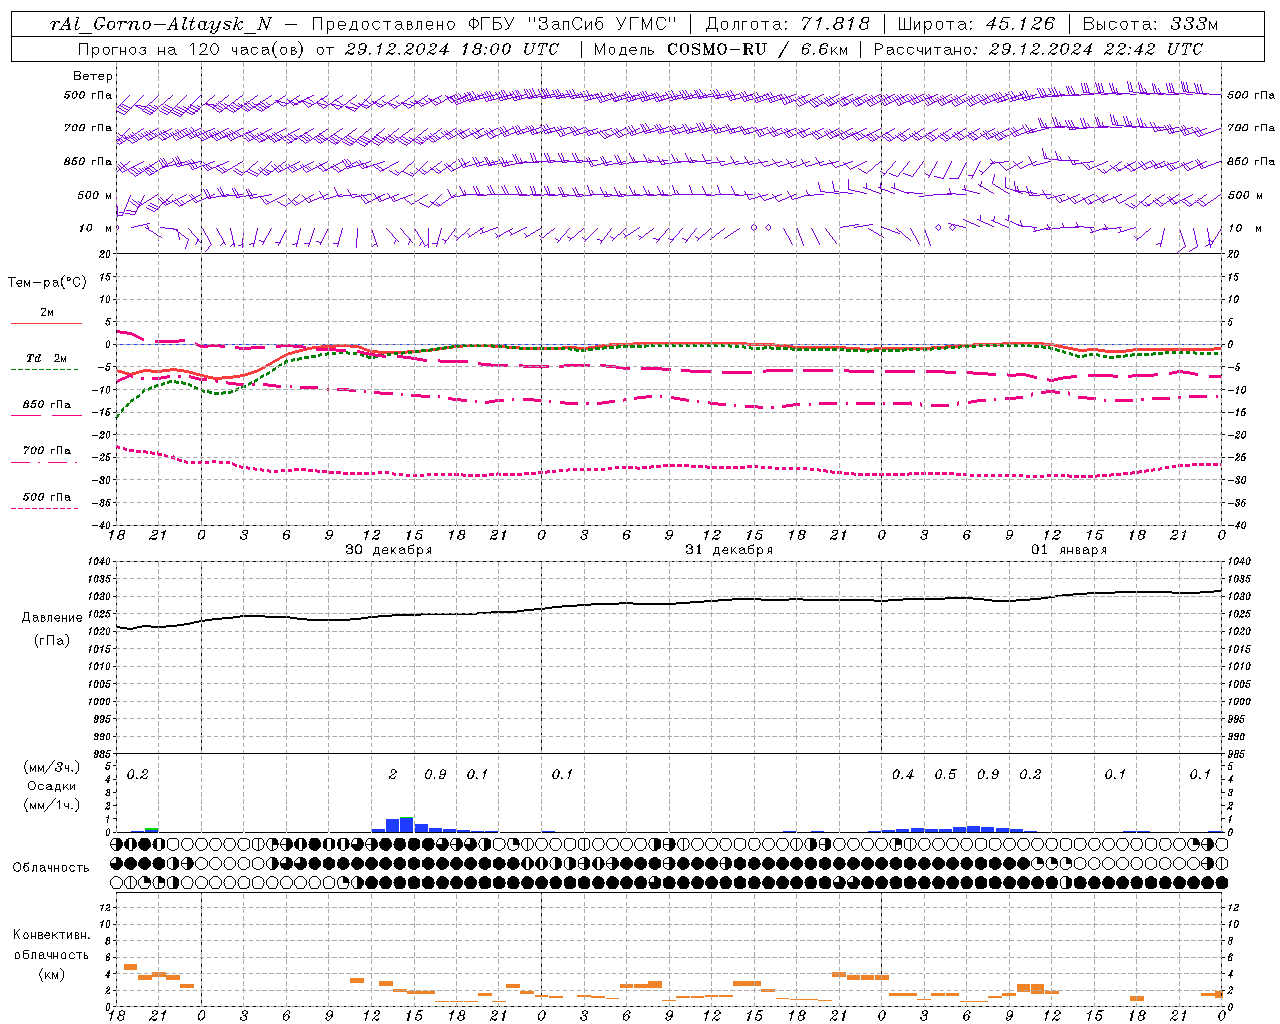This screenshot has height=1024, width=1280.
Task: Click the 500 гПа legend entry in temperature panel
Action: click(x=47, y=497)
